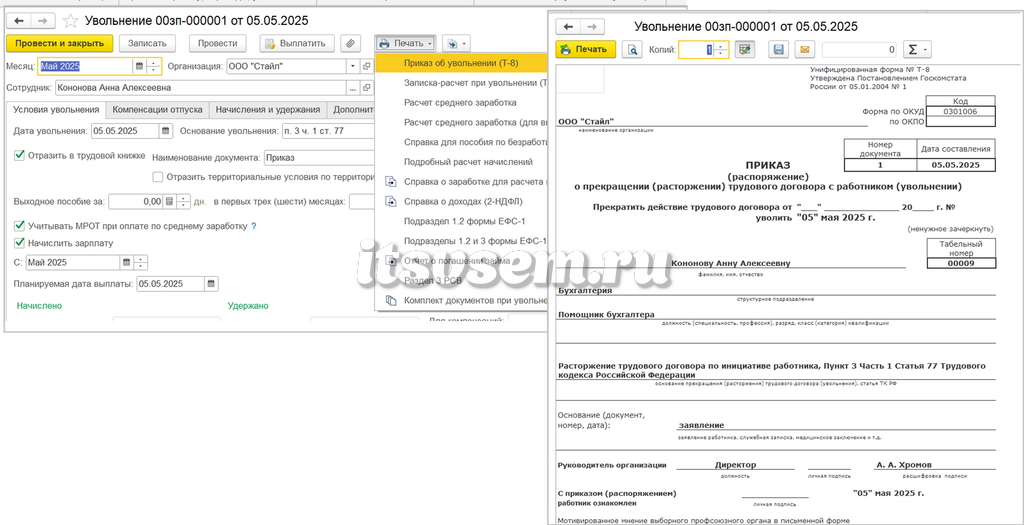The image size is (1024, 525).
Task: Expand the Организация dropdown arrow
Action: (353, 66)
